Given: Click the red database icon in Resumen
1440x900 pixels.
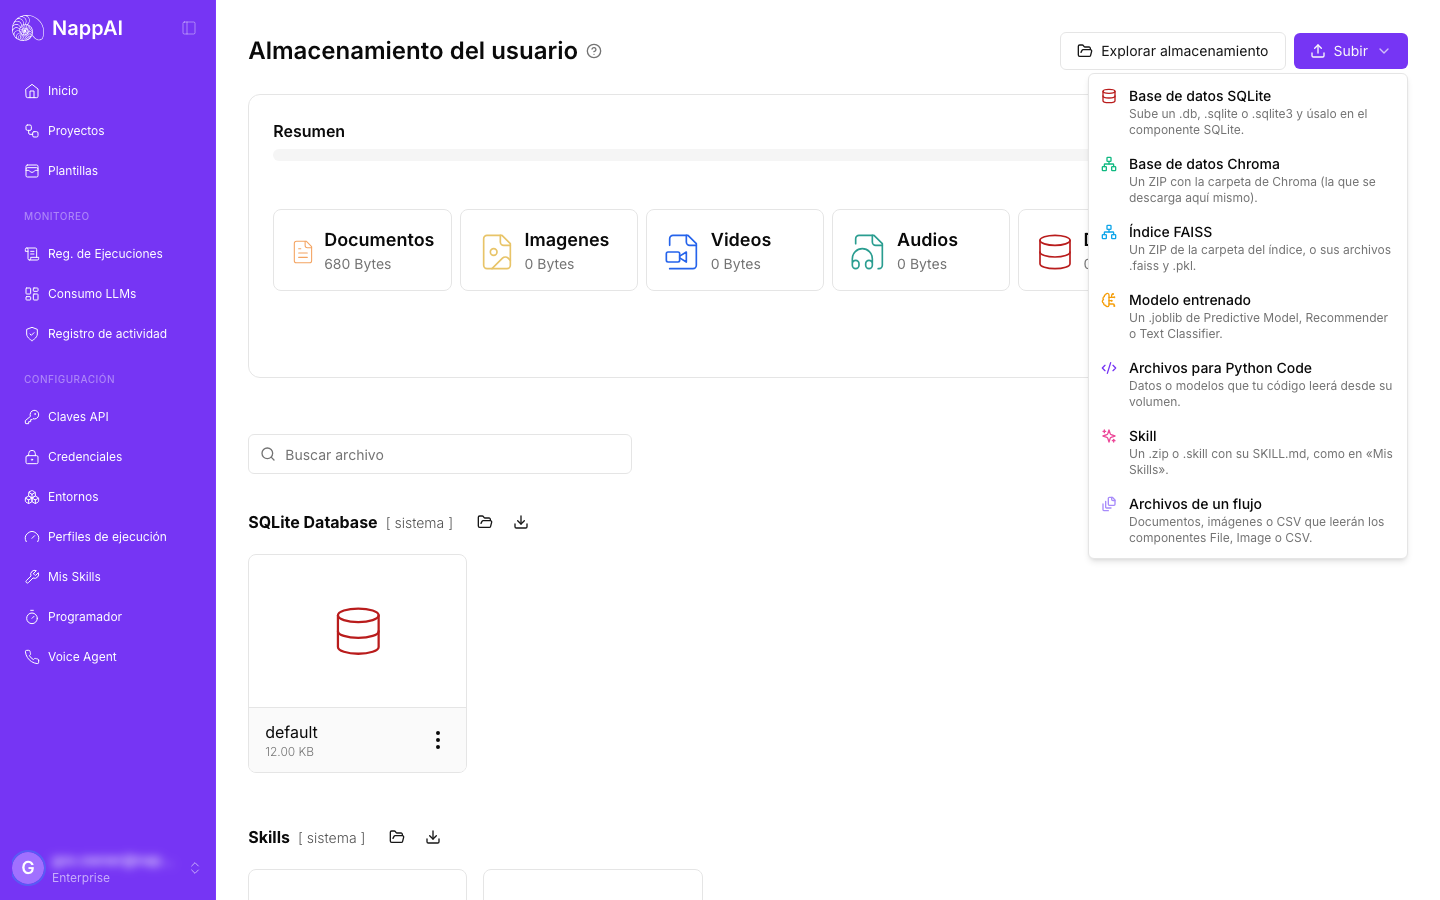Looking at the screenshot, I should [x=1054, y=252].
